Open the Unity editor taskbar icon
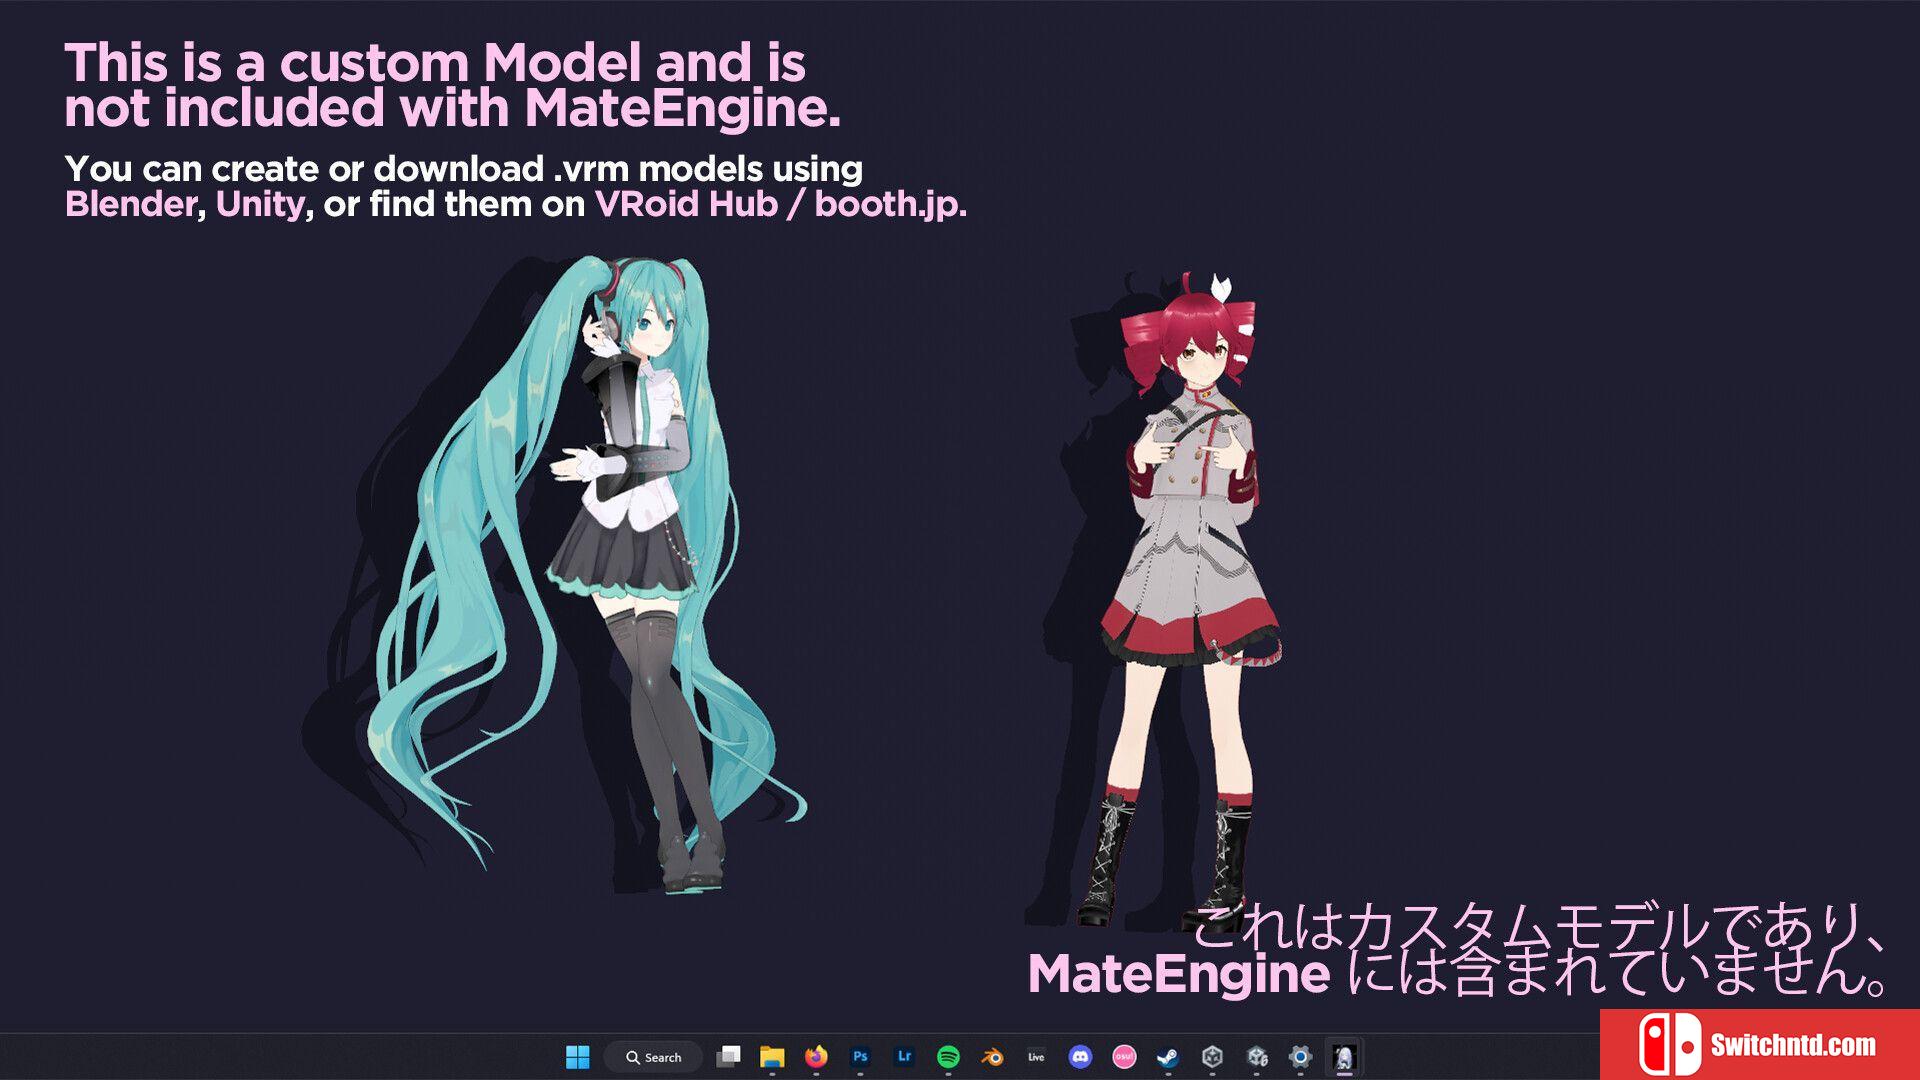 tap(1257, 1057)
